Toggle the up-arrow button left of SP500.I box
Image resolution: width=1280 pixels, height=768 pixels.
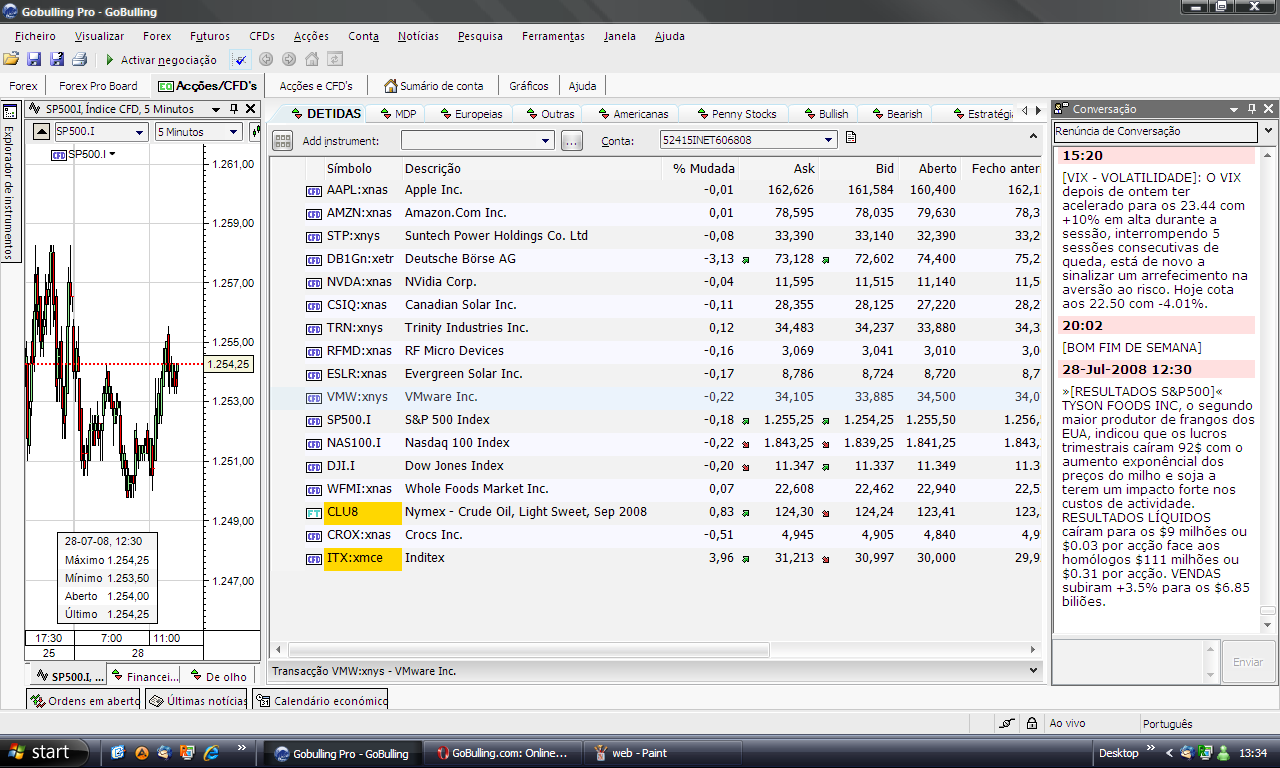click(41, 131)
